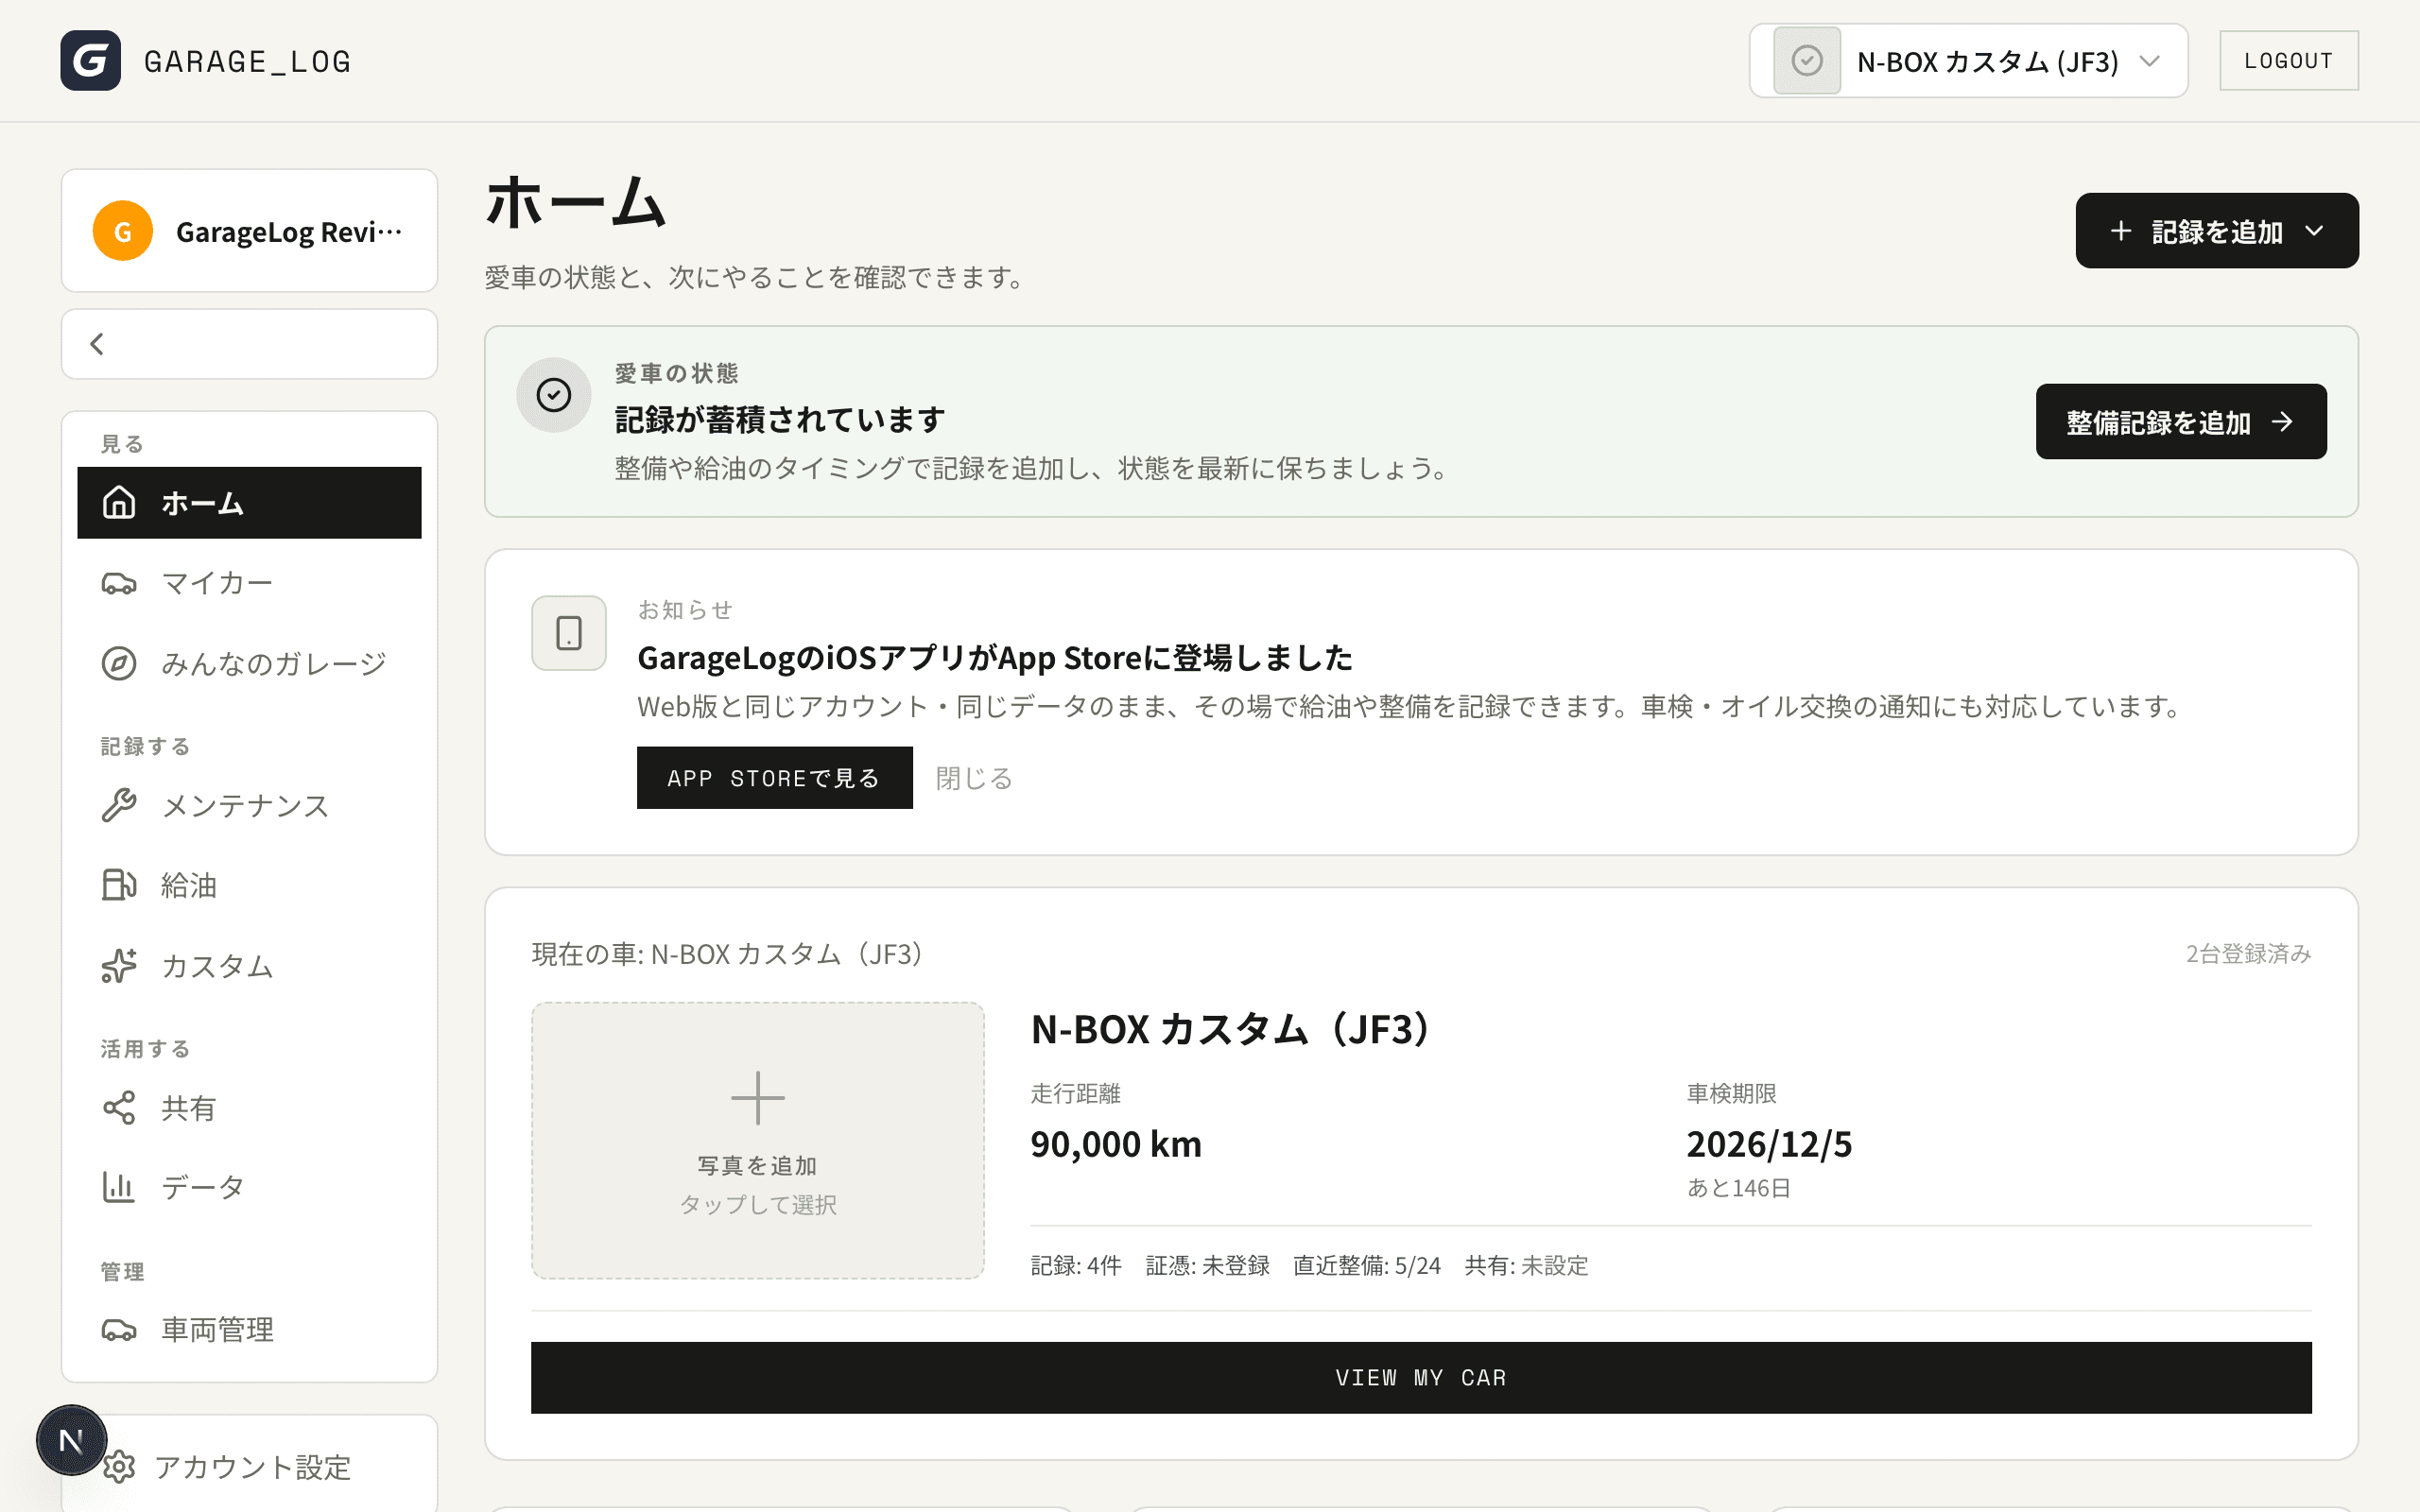Image resolution: width=2420 pixels, height=1512 pixels.
Task: Click the データ bar chart icon
Action: [x=119, y=1187]
